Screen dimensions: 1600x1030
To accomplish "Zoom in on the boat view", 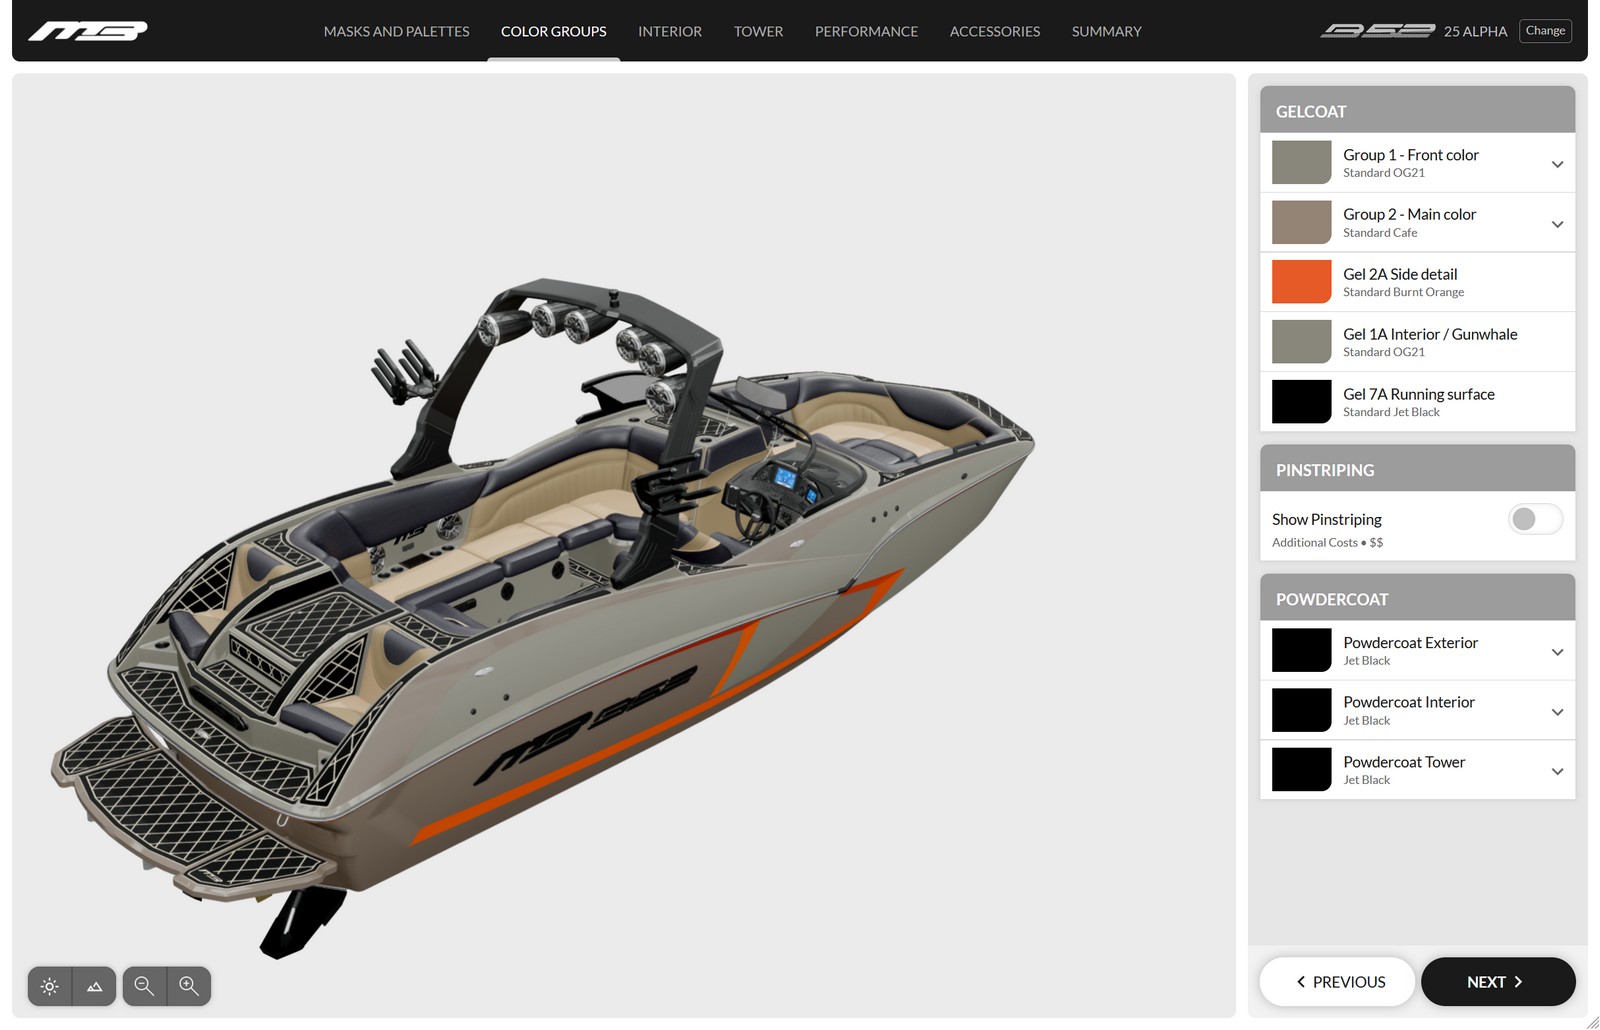I will (x=188, y=987).
